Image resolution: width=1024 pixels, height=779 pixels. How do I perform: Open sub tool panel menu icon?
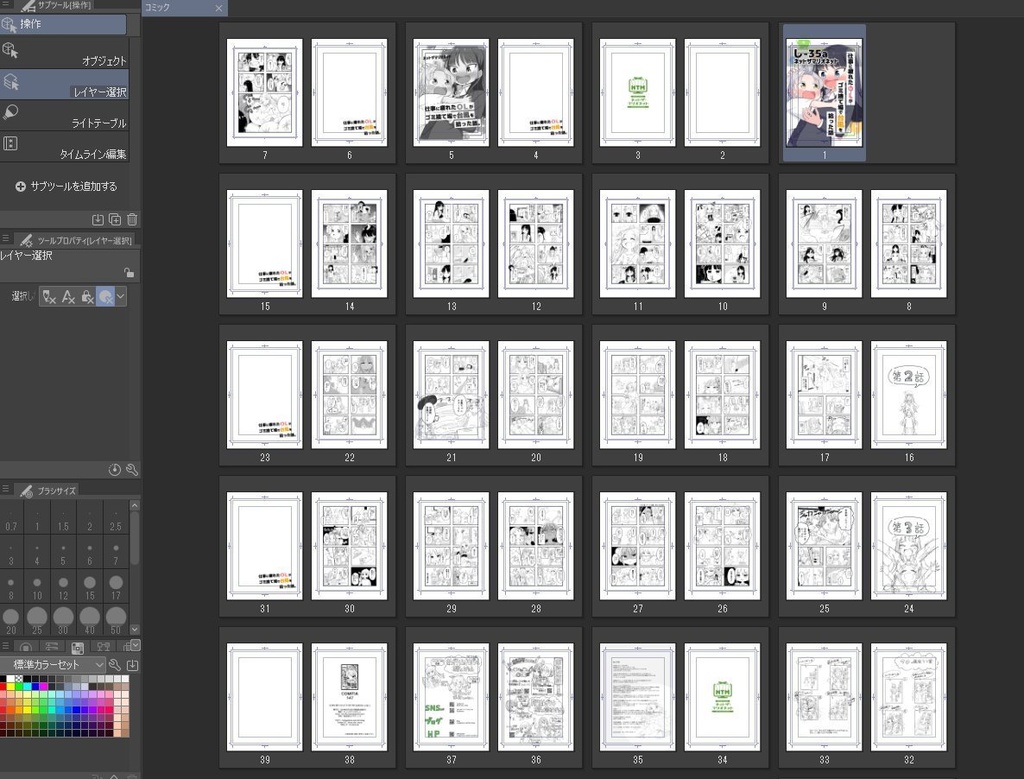click(x=5, y=5)
